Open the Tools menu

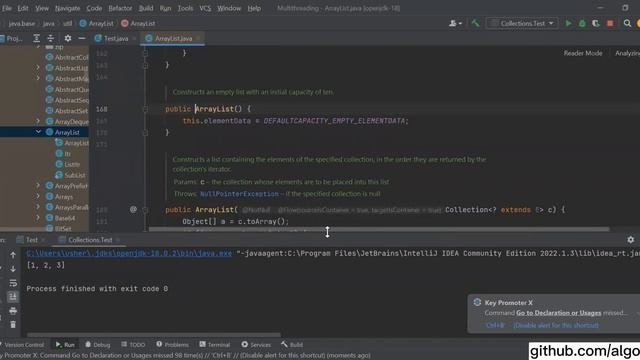point(185,8)
